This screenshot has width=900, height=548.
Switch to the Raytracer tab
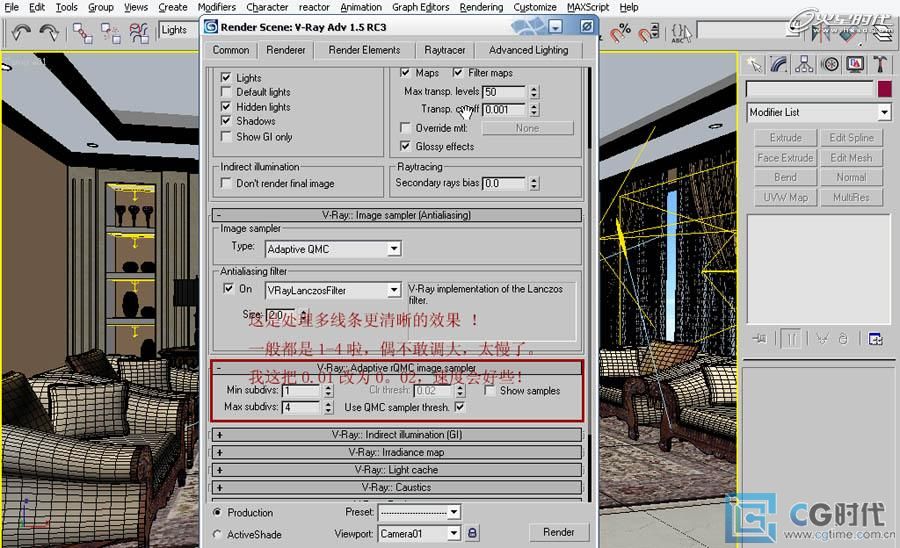click(x=445, y=50)
